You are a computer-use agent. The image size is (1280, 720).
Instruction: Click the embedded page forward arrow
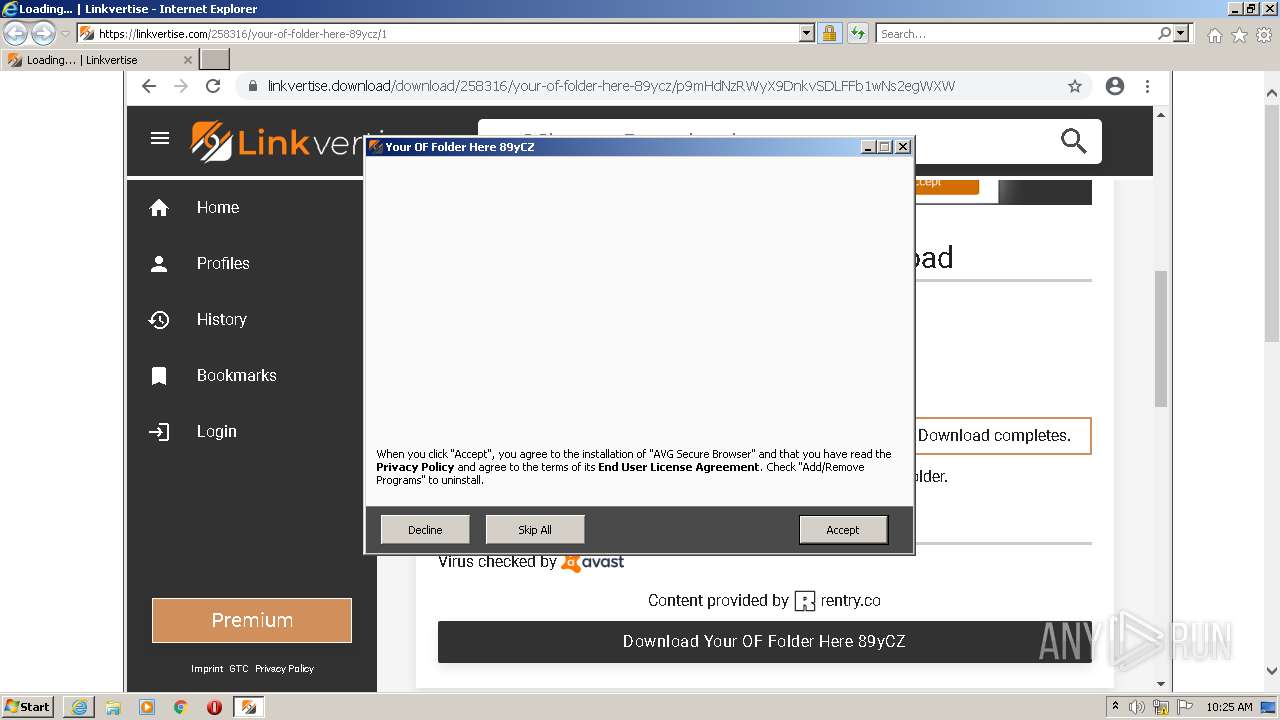coord(181,86)
